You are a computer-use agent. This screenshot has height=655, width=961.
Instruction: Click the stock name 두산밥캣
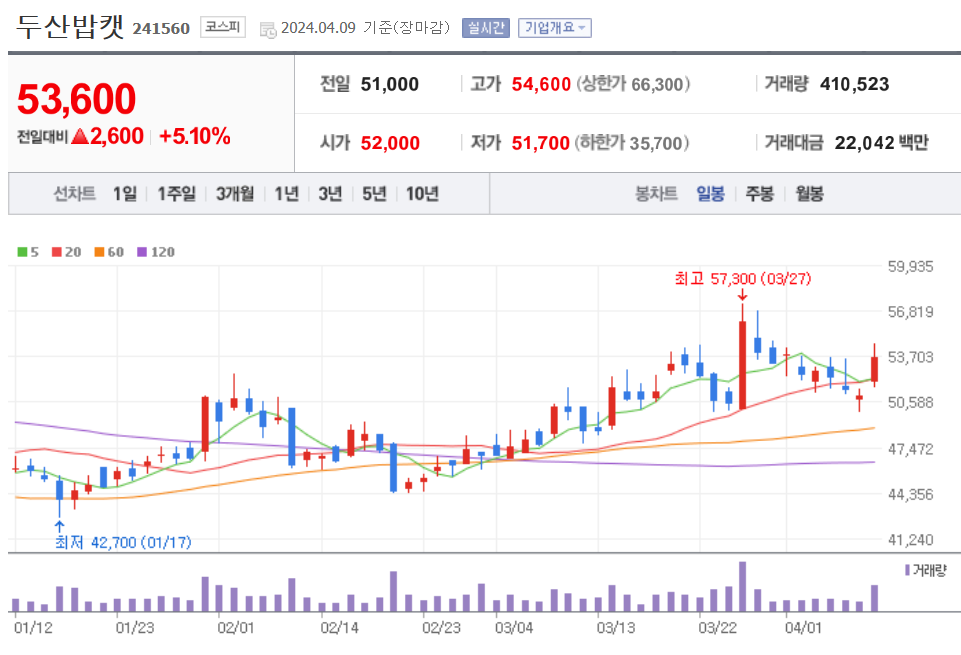70,27
